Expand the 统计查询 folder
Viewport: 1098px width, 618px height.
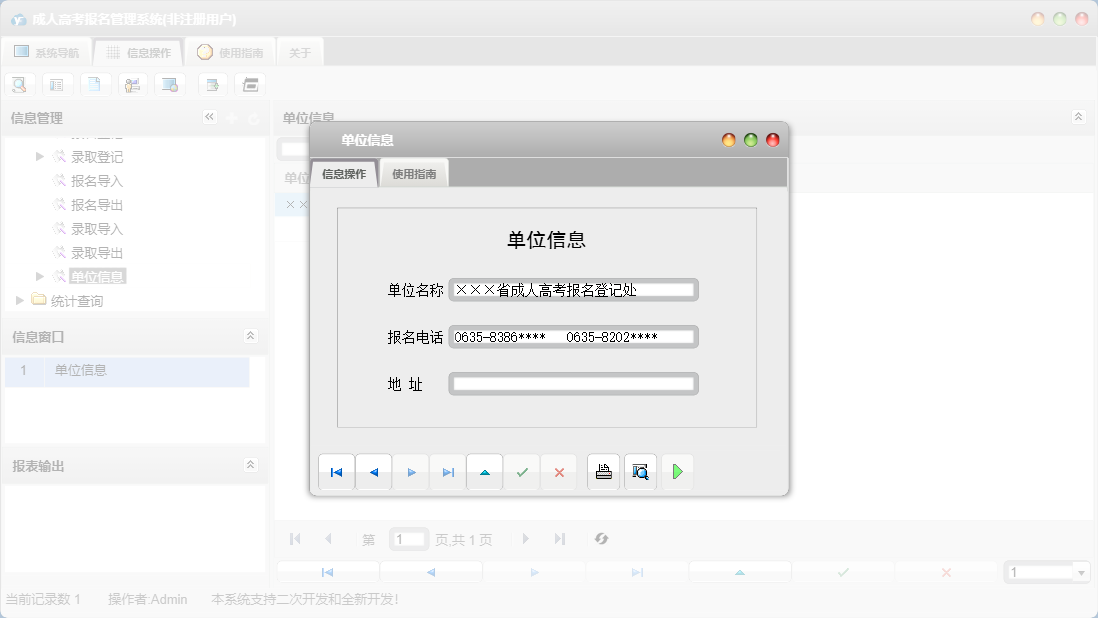(20, 300)
